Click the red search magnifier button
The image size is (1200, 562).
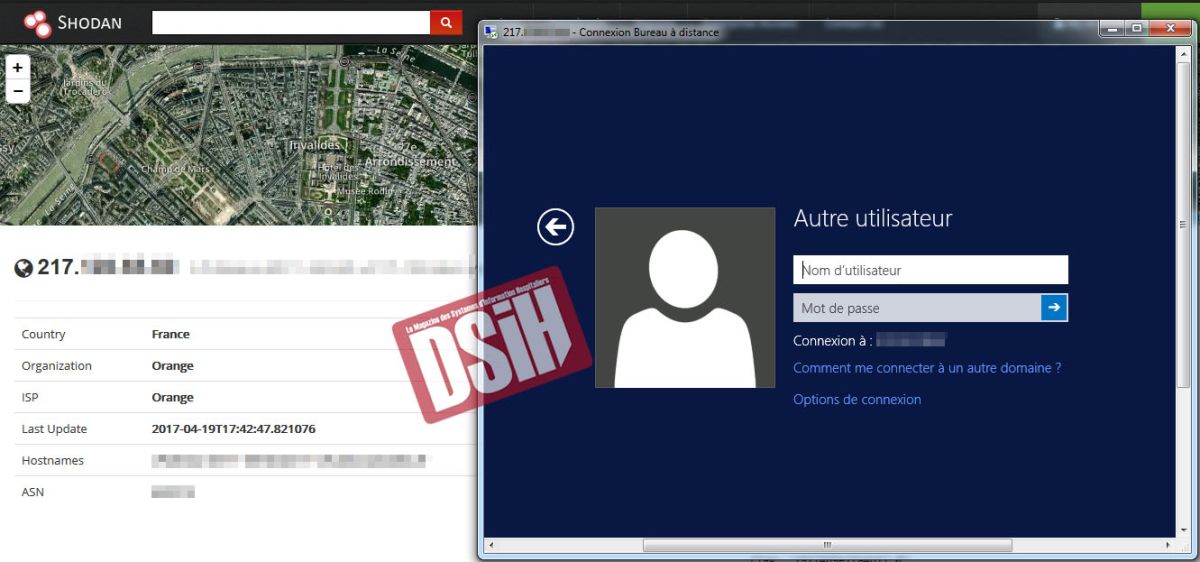pyautogui.click(x=446, y=22)
